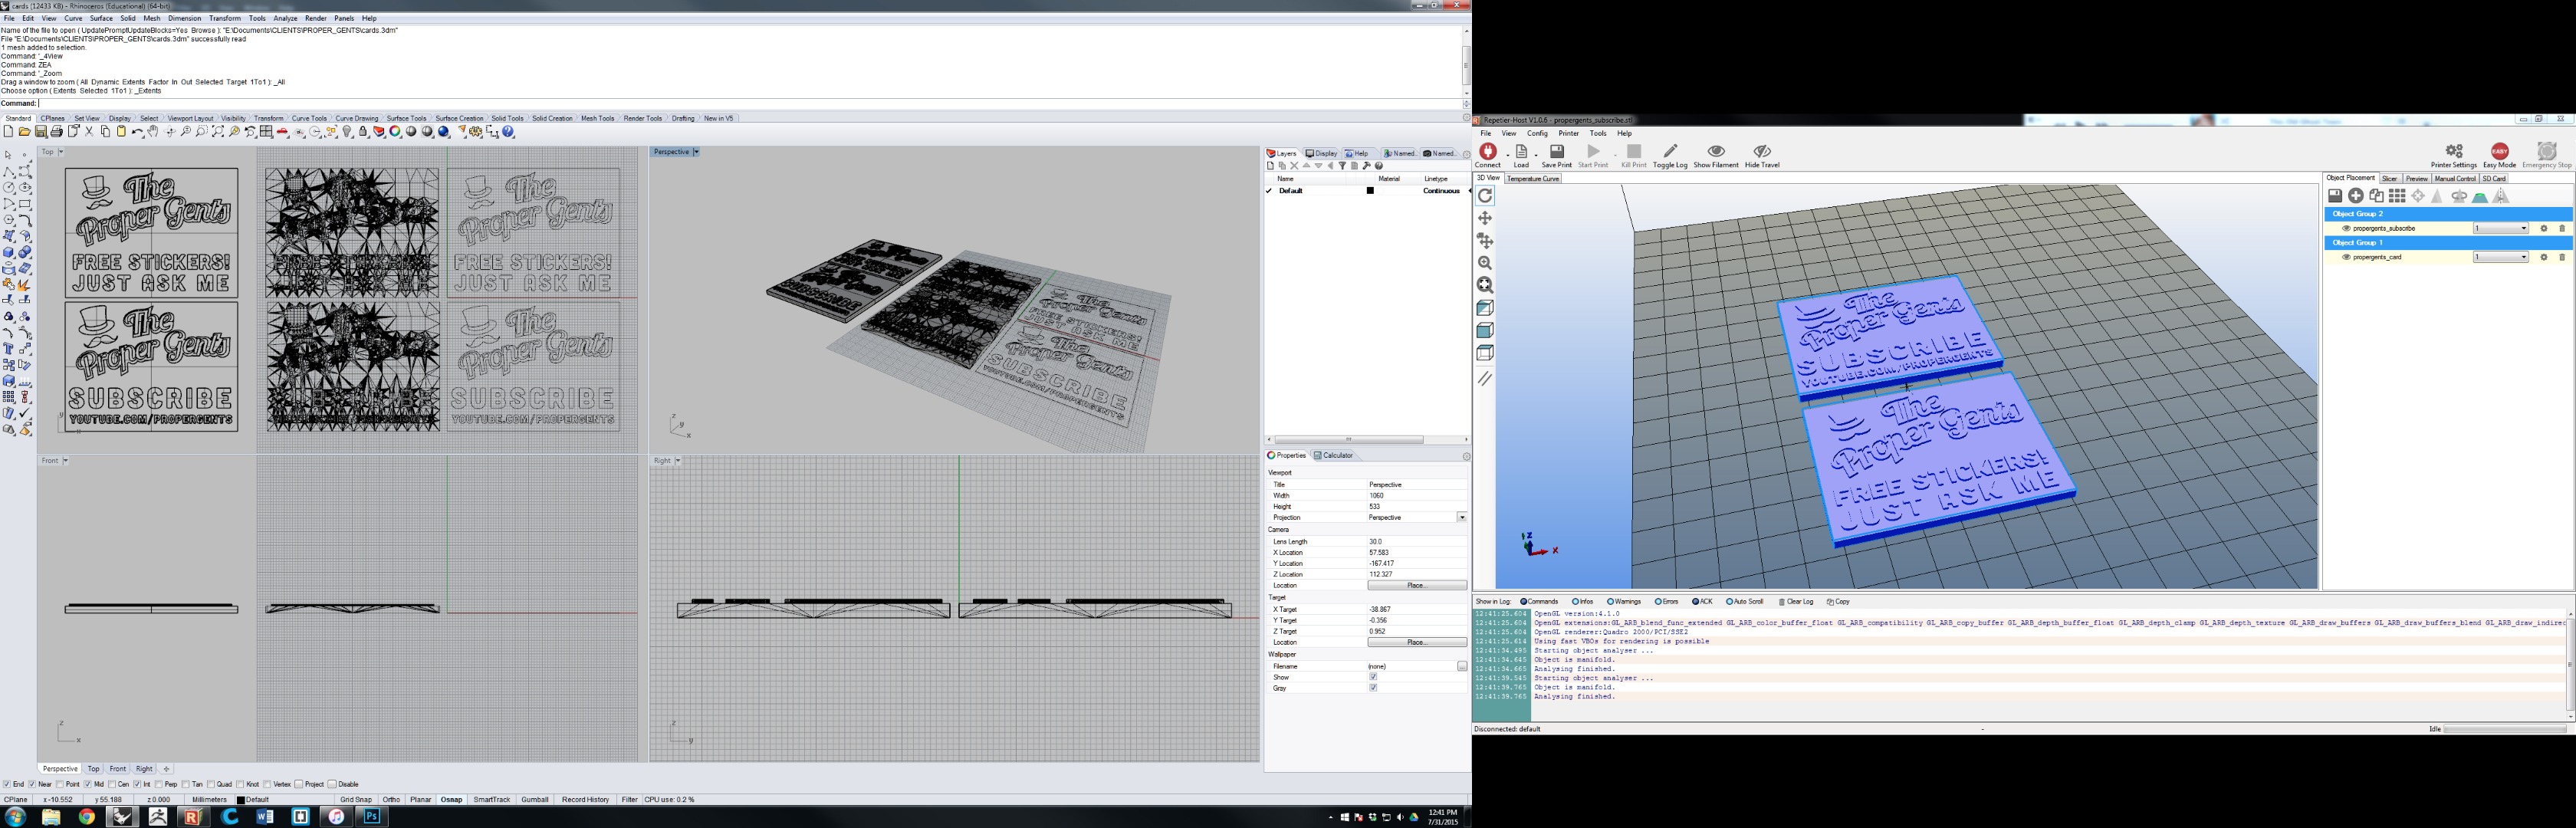Switch to the Temperature Curve tab
This screenshot has height=828, width=2576.
[1533, 178]
